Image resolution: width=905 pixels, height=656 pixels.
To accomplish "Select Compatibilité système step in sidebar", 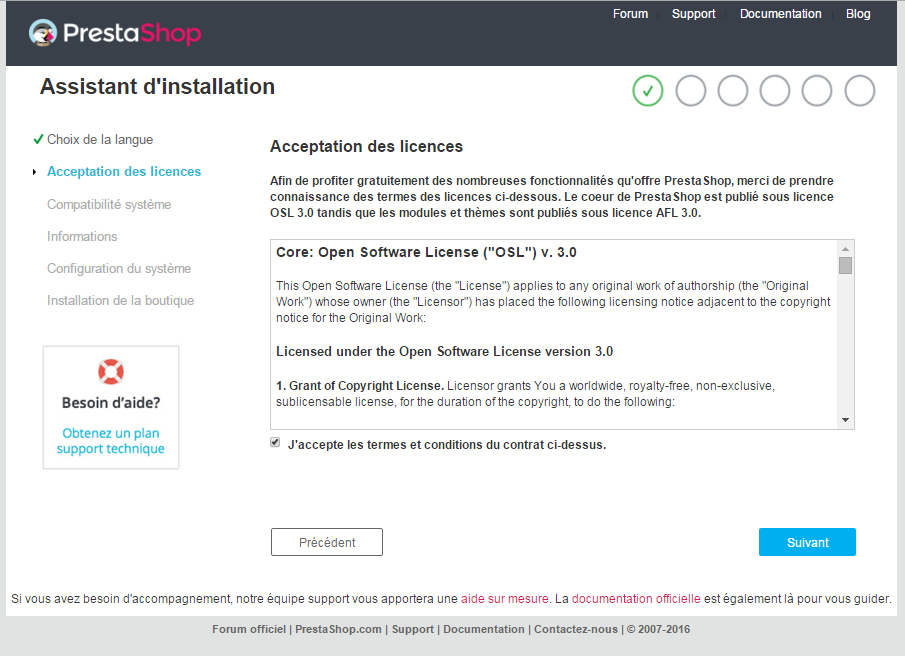I will (109, 204).
